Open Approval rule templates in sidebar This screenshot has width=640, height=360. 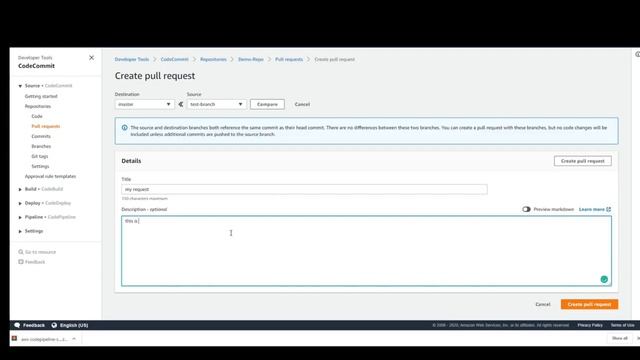pyautogui.click(x=51, y=176)
